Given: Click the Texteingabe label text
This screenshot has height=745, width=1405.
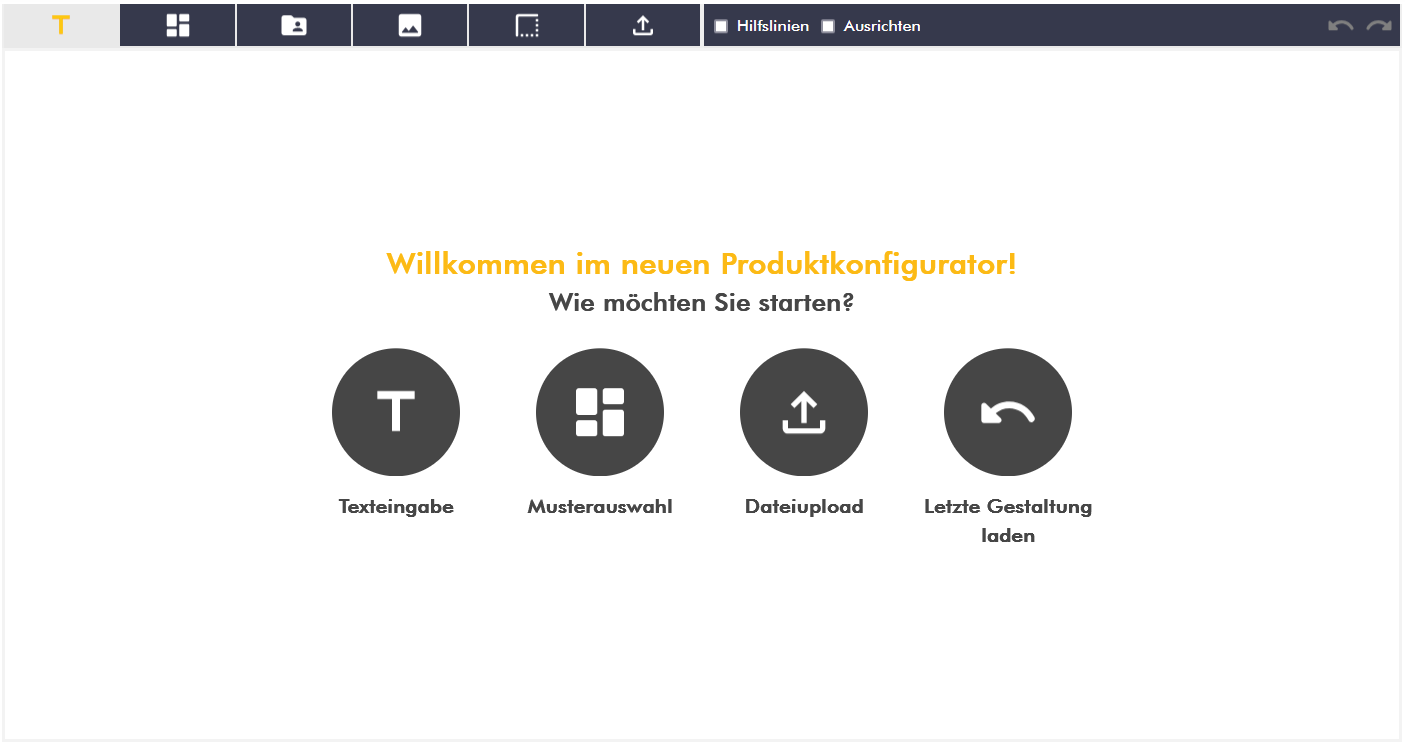Looking at the screenshot, I should click(x=396, y=506).
